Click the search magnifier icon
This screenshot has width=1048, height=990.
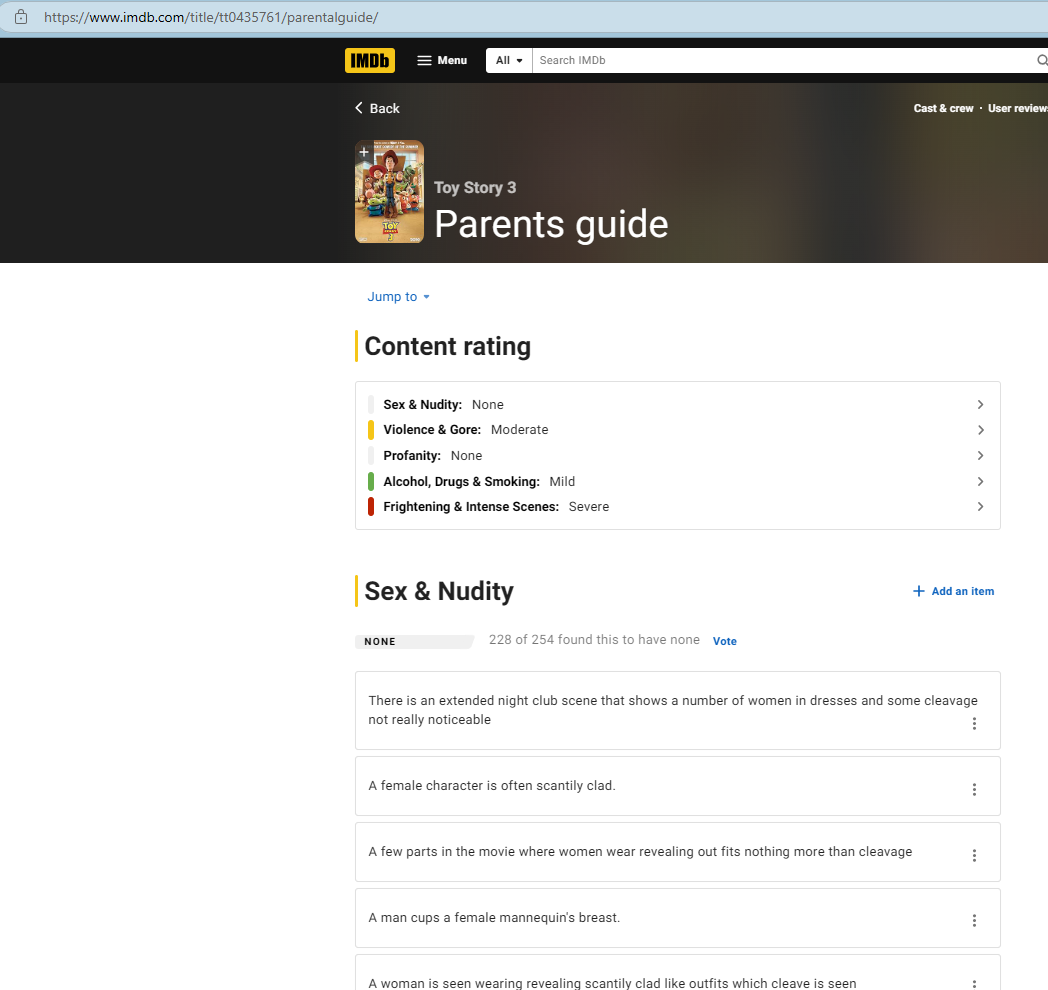pos(1041,61)
